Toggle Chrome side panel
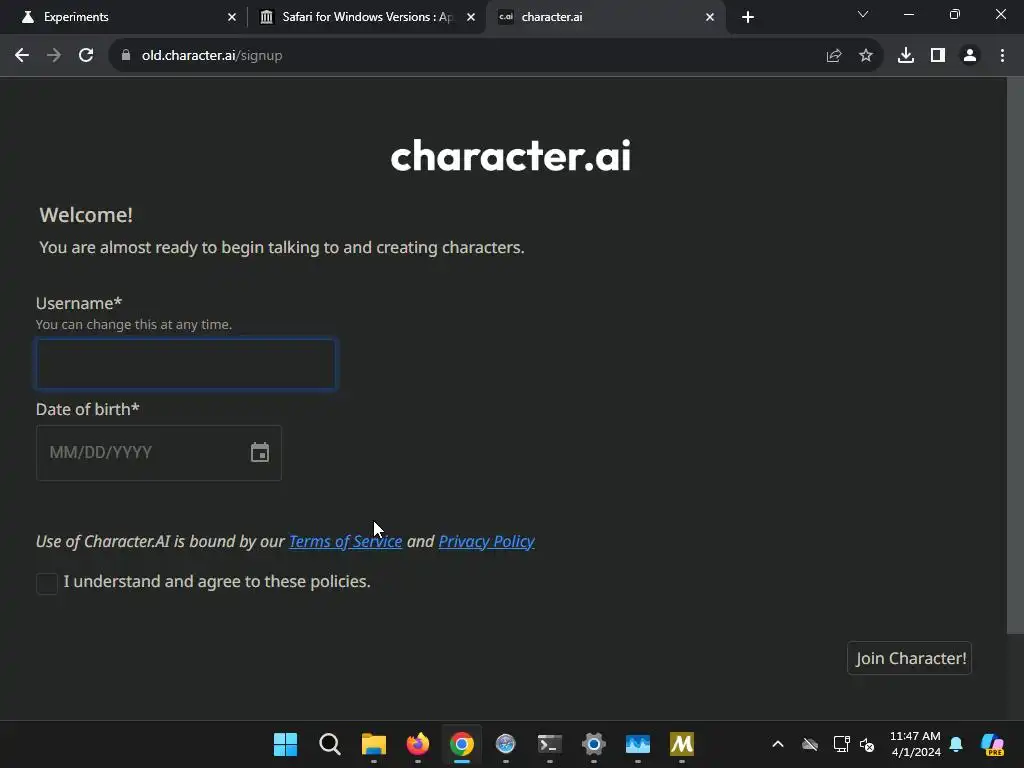 pos(937,56)
